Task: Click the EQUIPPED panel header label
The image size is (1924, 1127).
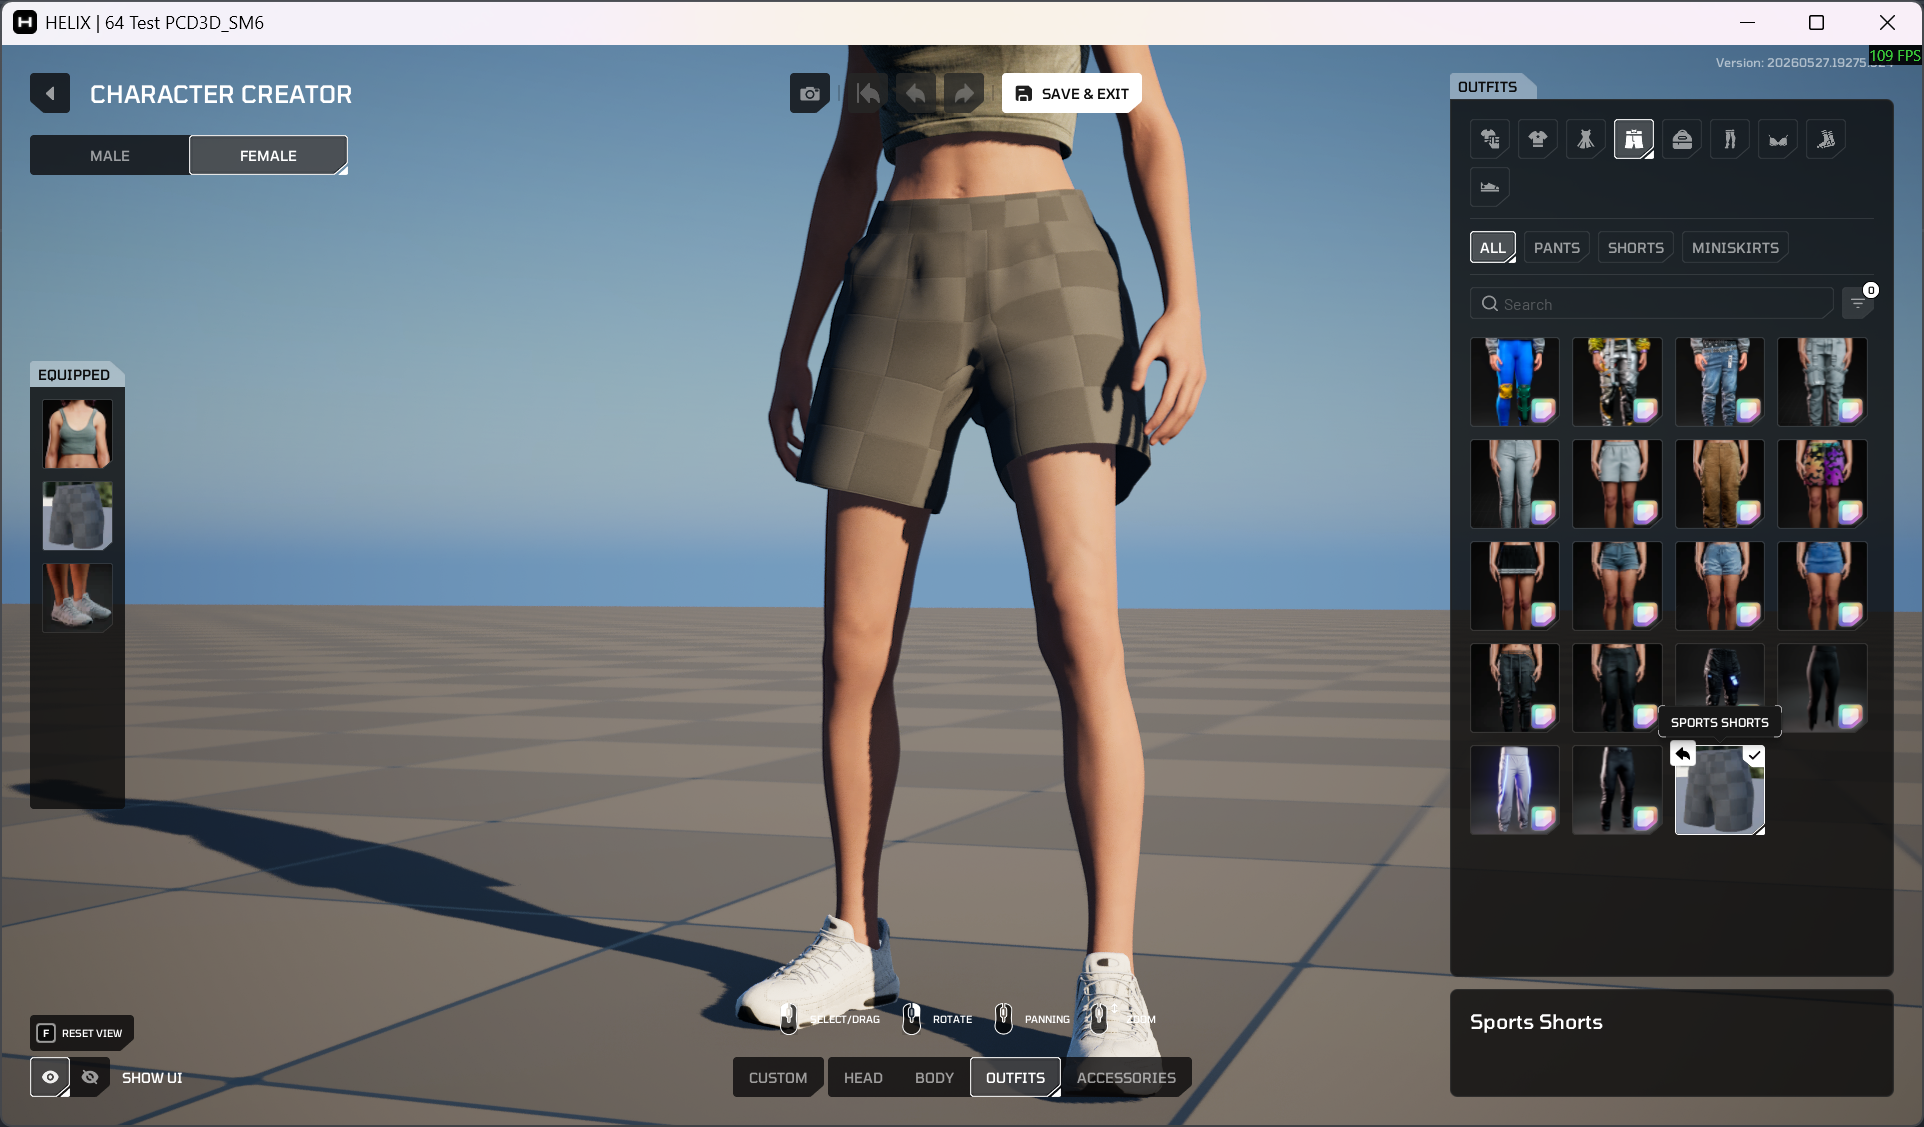Action: coord(74,375)
